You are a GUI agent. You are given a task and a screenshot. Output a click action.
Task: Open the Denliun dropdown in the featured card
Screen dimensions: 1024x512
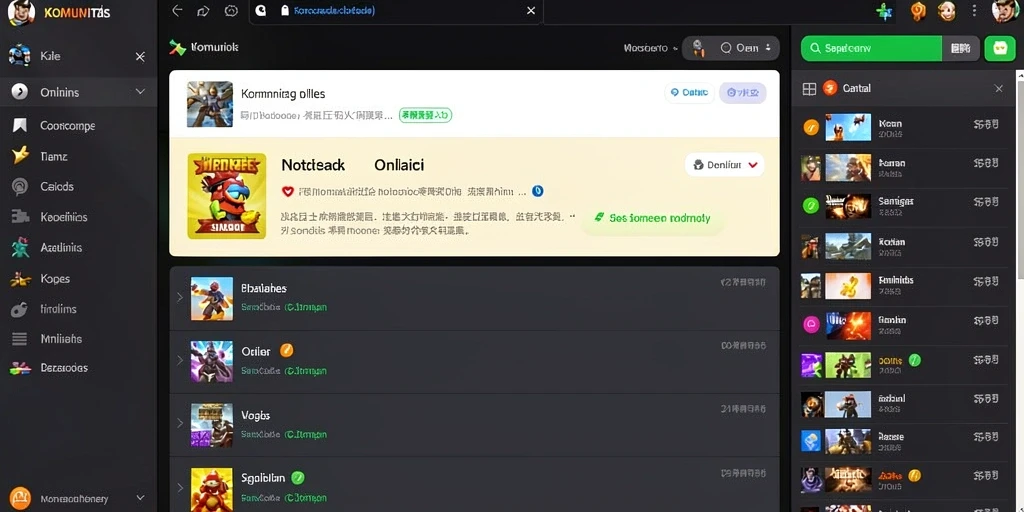pyautogui.click(x=724, y=165)
